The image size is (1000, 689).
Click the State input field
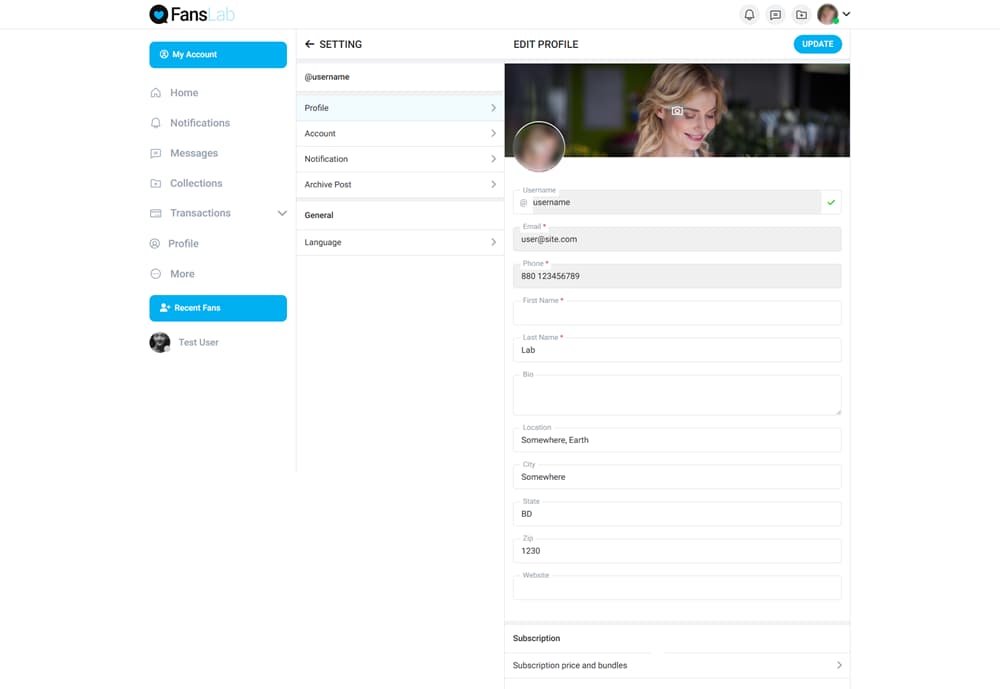[x=677, y=514]
